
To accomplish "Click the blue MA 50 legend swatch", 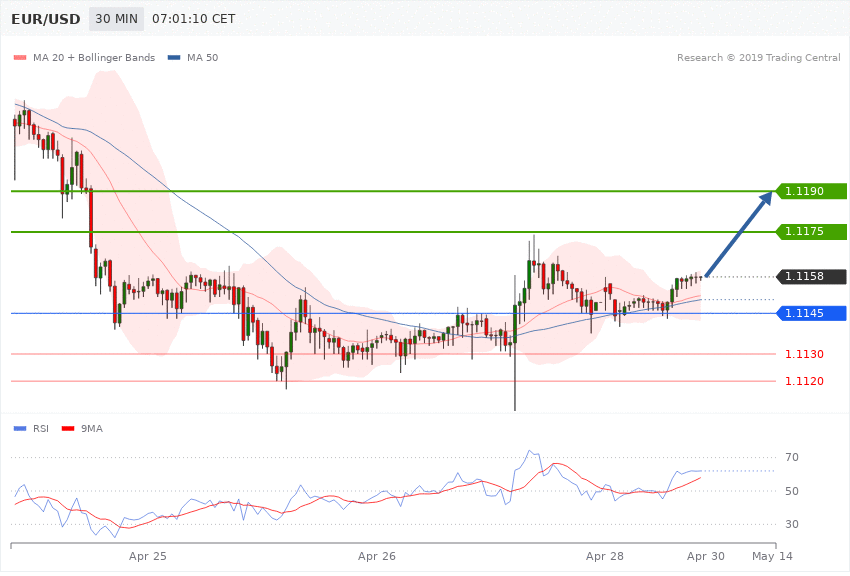I will (x=174, y=58).
